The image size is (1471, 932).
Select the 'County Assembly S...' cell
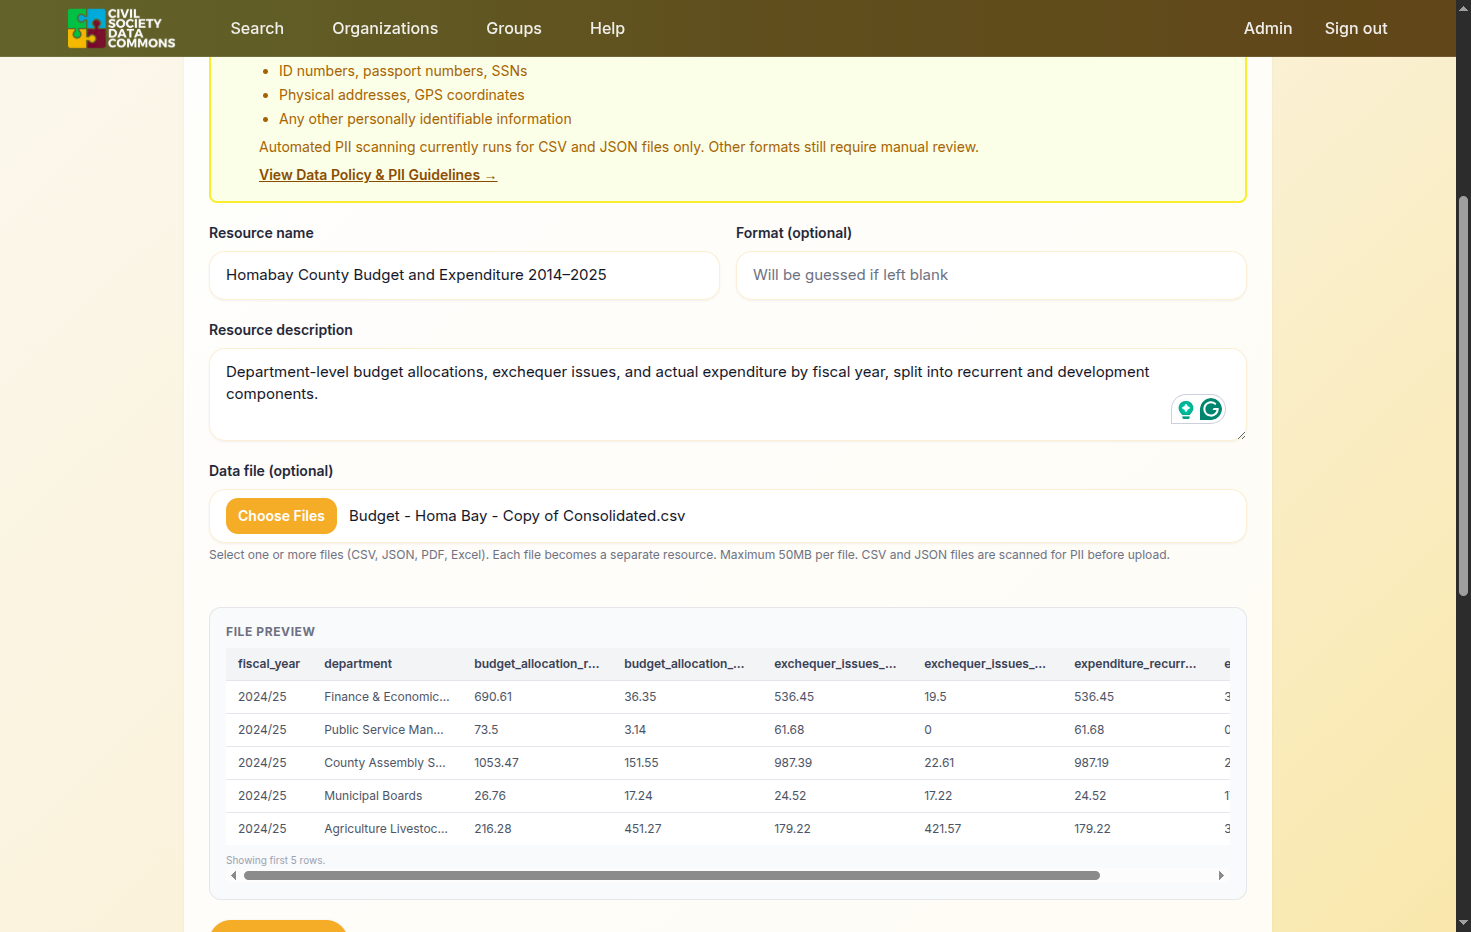[x=385, y=763]
